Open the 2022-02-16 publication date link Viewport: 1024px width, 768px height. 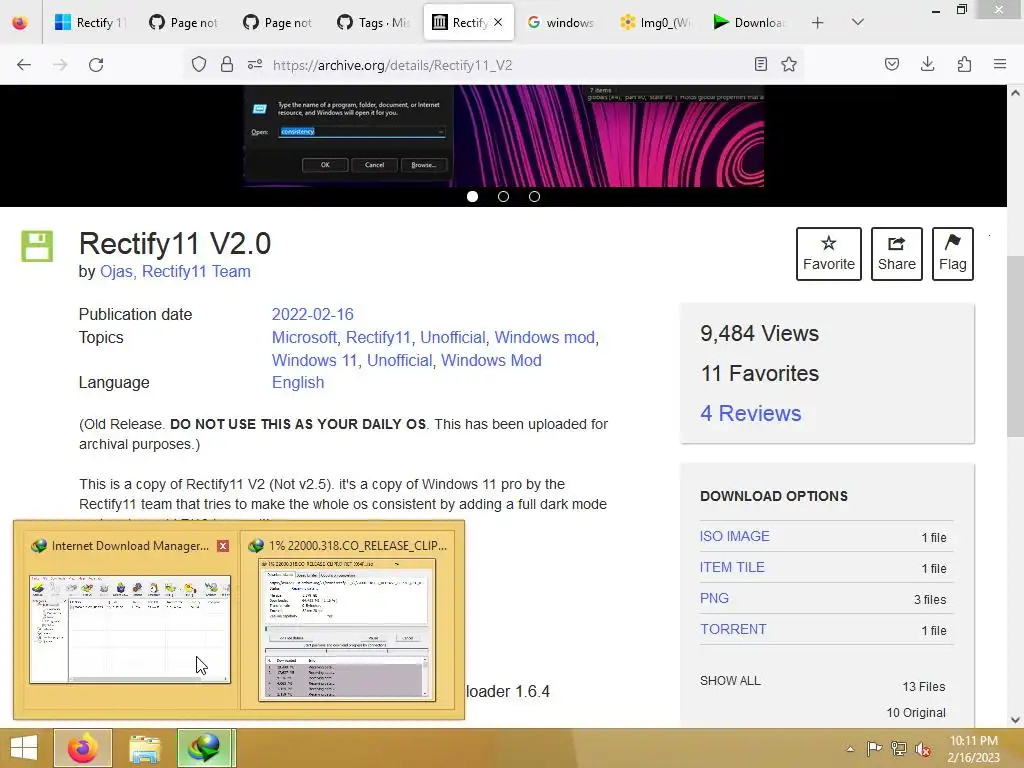tap(312, 314)
